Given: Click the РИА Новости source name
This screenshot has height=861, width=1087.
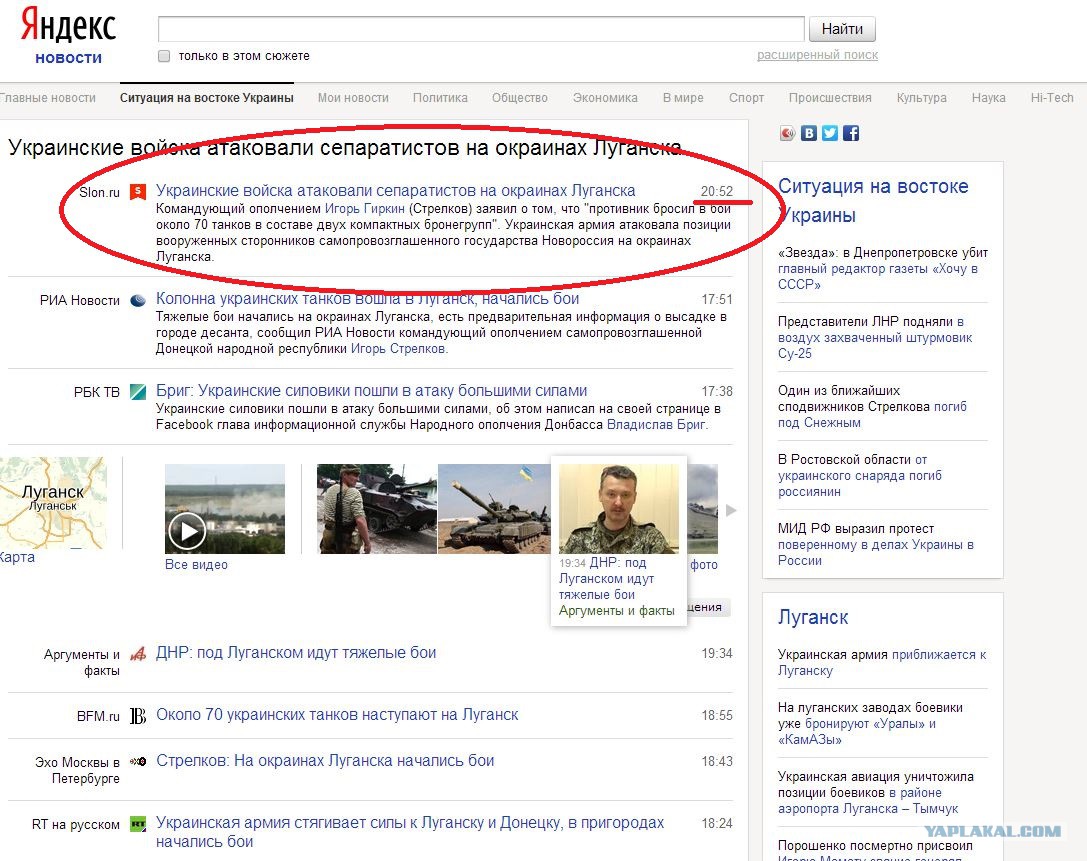Looking at the screenshot, I should click(80, 300).
